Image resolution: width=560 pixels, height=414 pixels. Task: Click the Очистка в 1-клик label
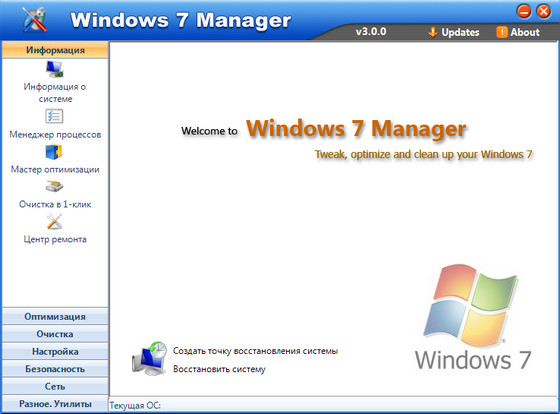pos(55,204)
